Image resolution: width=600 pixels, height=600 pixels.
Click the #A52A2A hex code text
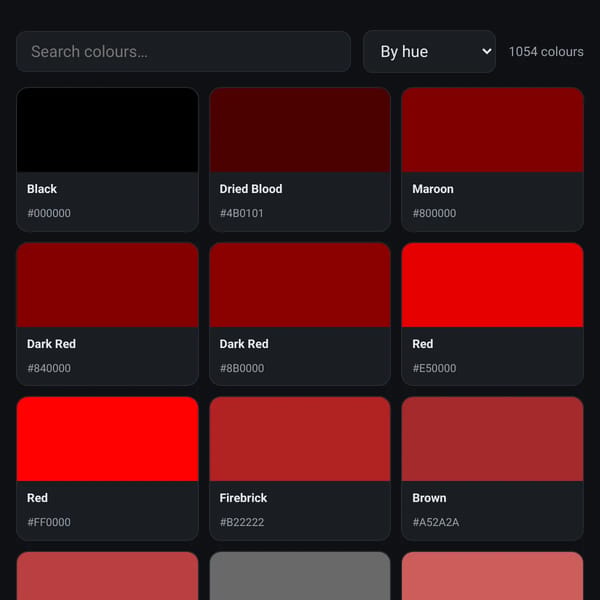click(436, 522)
